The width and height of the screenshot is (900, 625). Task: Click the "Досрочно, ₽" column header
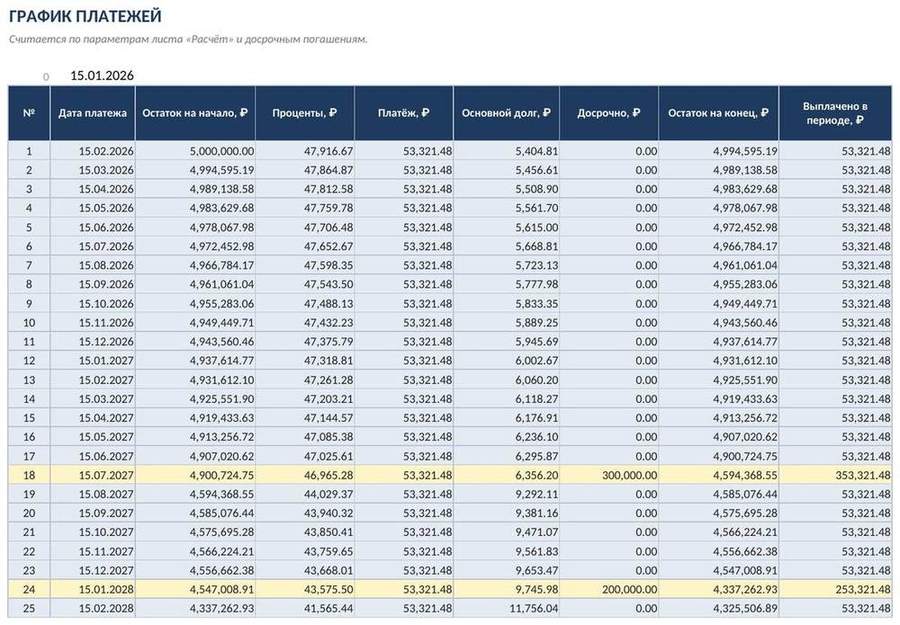coord(609,113)
